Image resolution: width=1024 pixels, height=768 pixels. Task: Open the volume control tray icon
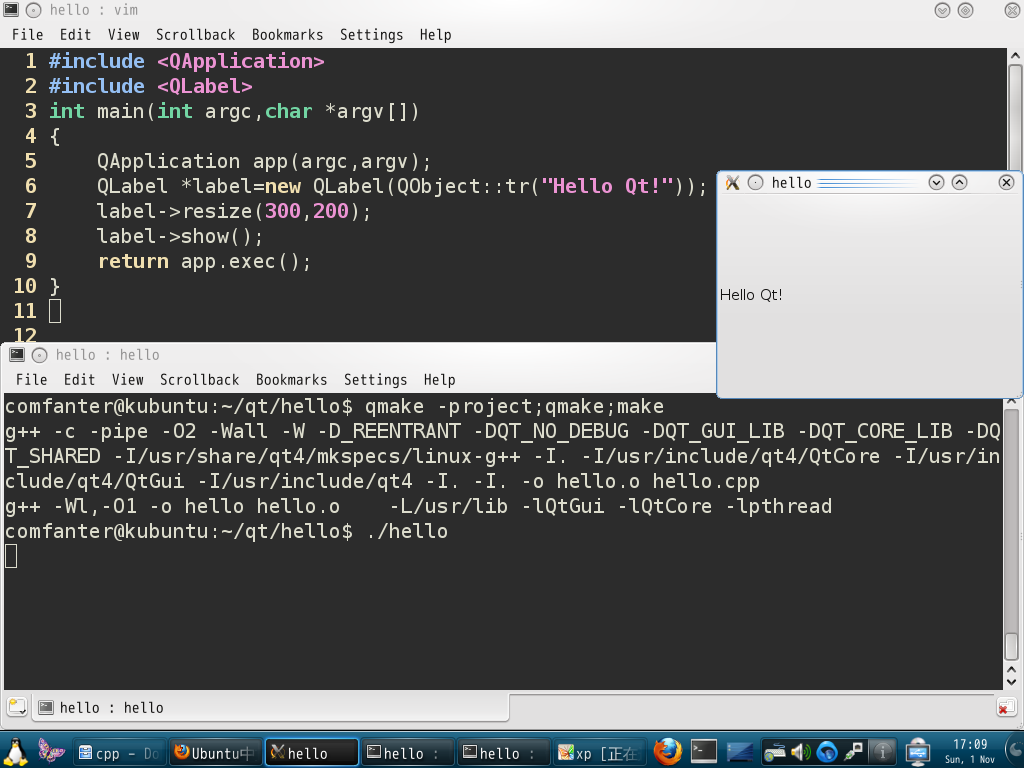click(801, 753)
